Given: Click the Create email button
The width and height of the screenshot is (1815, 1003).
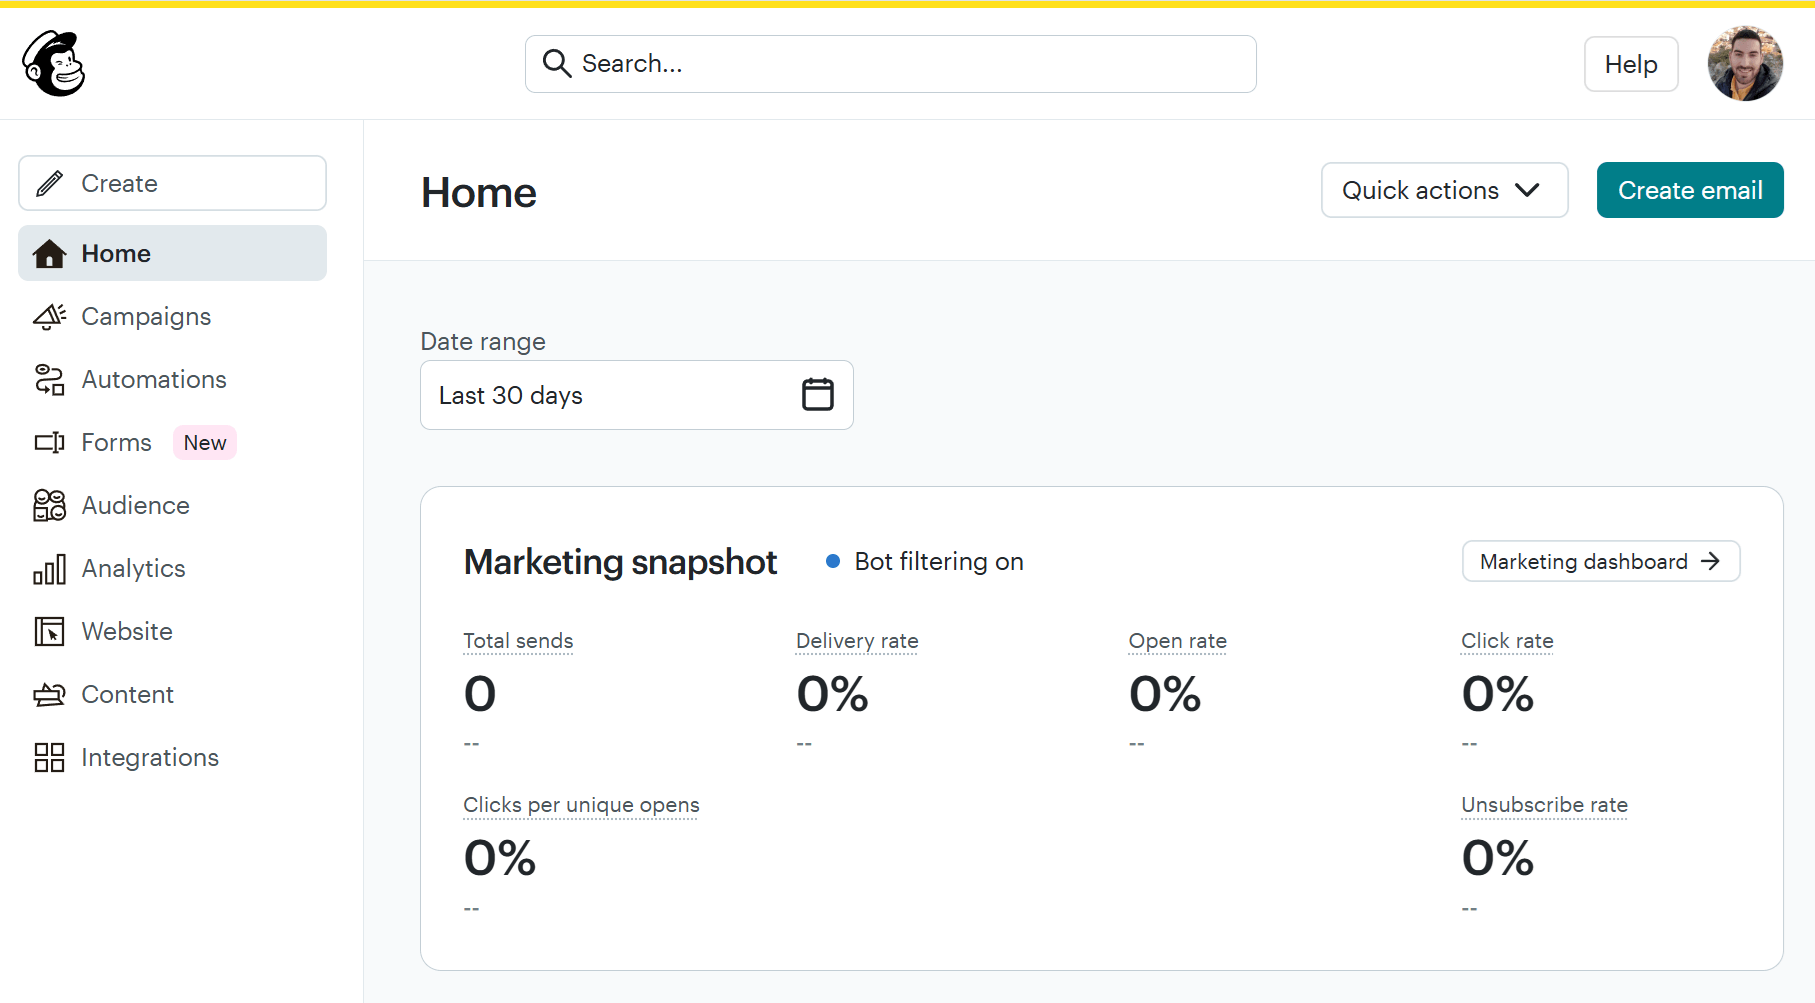Looking at the screenshot, I should click(x=1689, y=190).
